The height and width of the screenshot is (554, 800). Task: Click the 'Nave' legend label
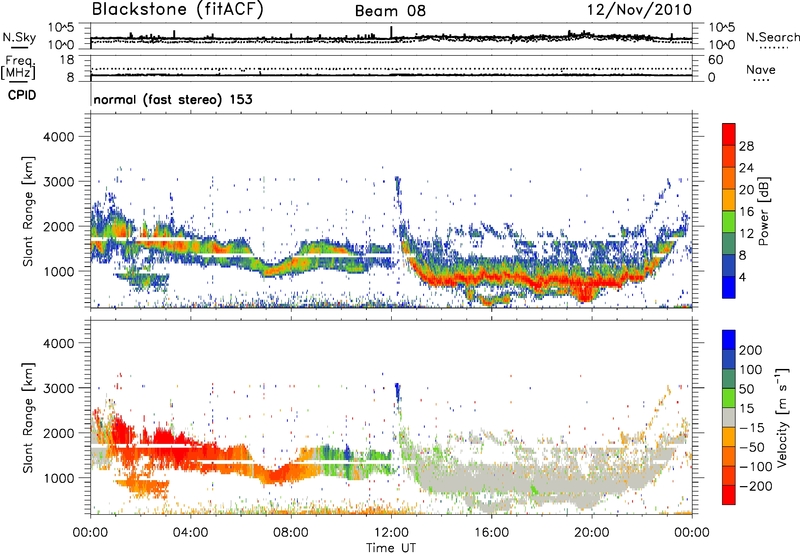point(760,70)
